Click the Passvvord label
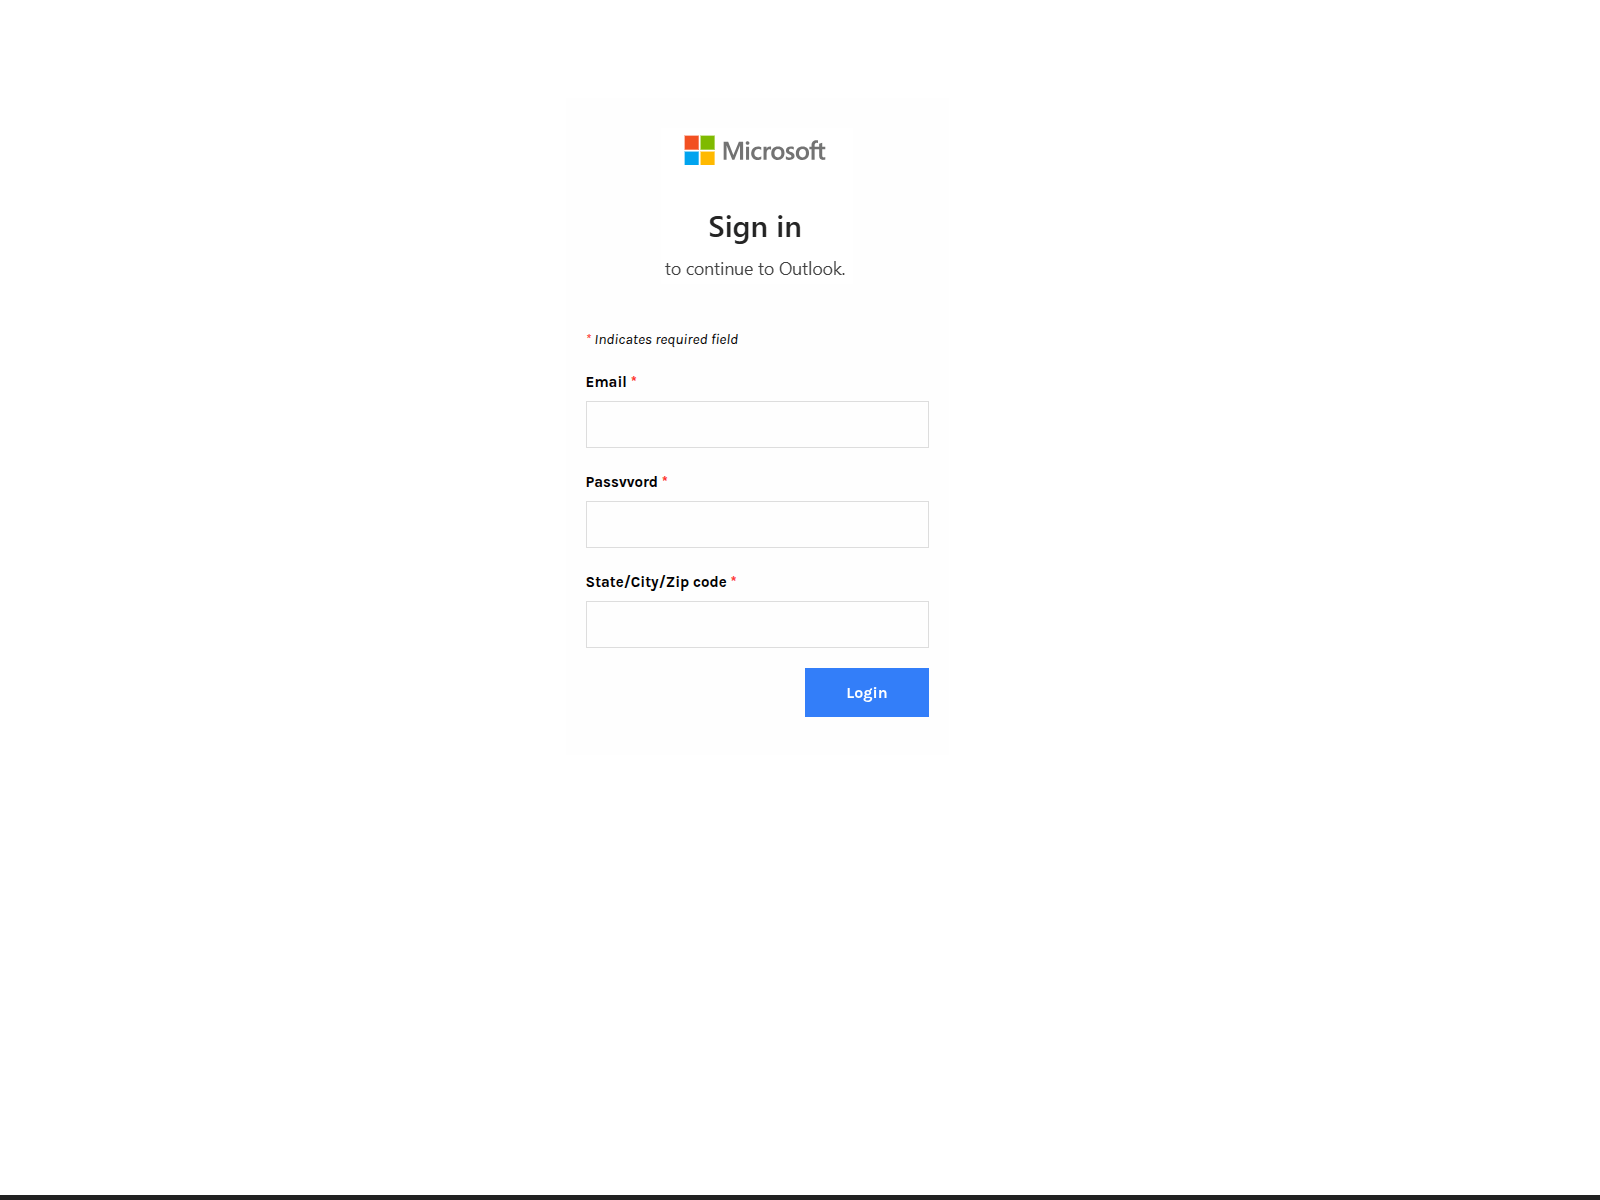The width and height of the screenshot is (1600, 1200). click(x=622, y=482)
